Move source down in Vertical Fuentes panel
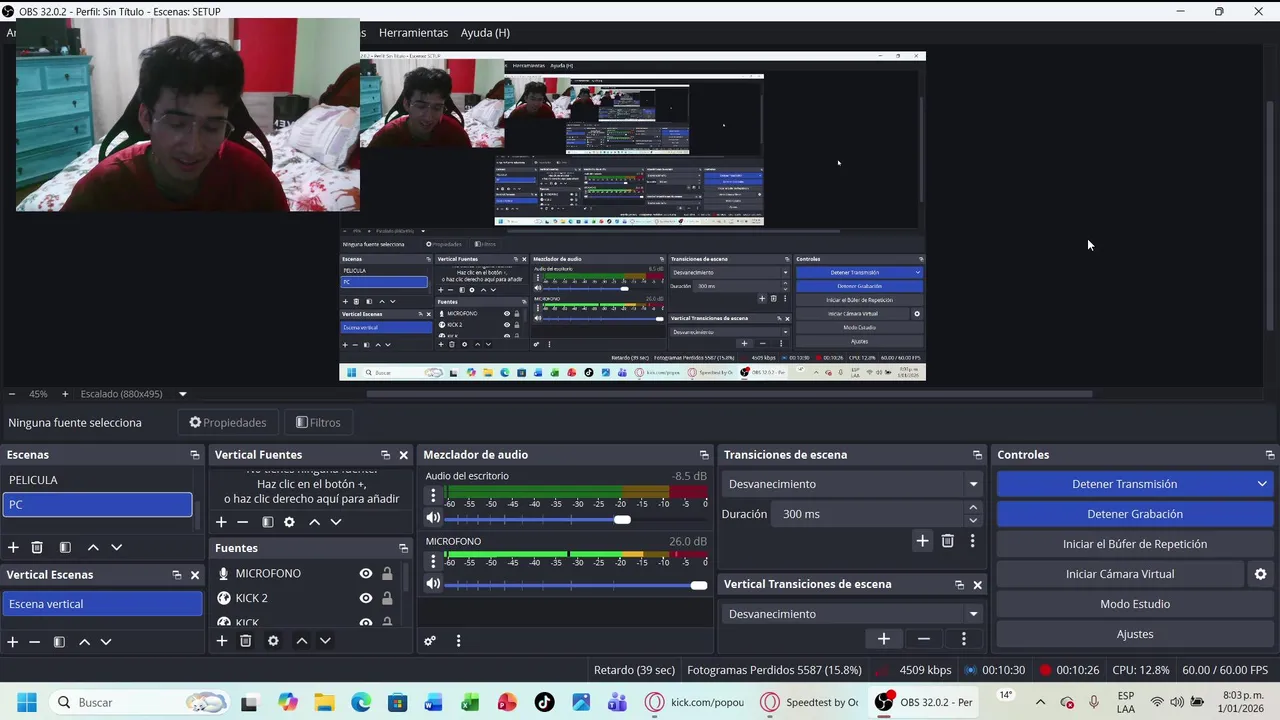The image size is (1280, 720). pos(336,522)
